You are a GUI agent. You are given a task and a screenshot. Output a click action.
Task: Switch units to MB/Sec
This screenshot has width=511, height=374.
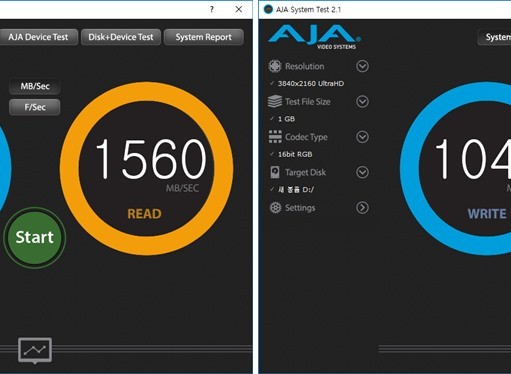point(35,86)
